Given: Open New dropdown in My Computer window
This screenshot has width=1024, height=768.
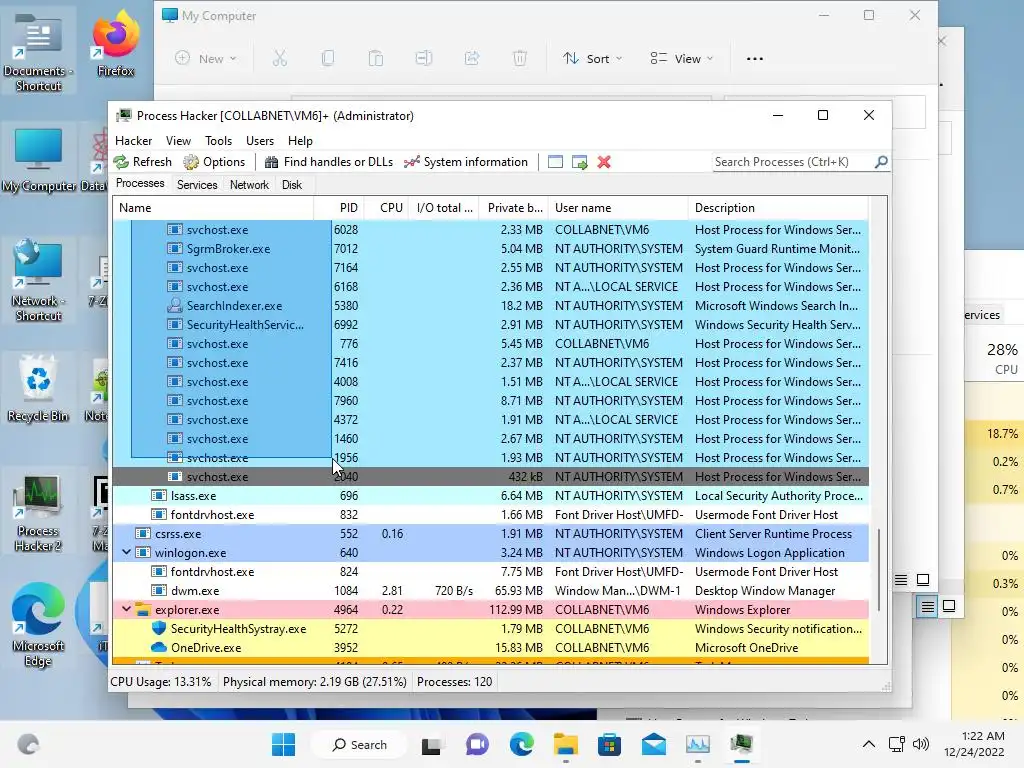Looking at the screenshot, I should click(x=206, y=59).
